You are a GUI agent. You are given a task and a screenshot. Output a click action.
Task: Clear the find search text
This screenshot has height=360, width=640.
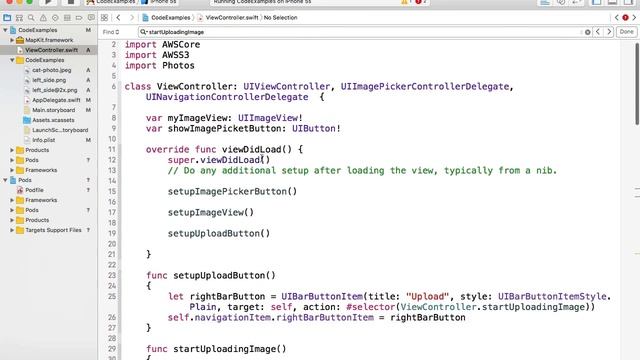point(587,32)
